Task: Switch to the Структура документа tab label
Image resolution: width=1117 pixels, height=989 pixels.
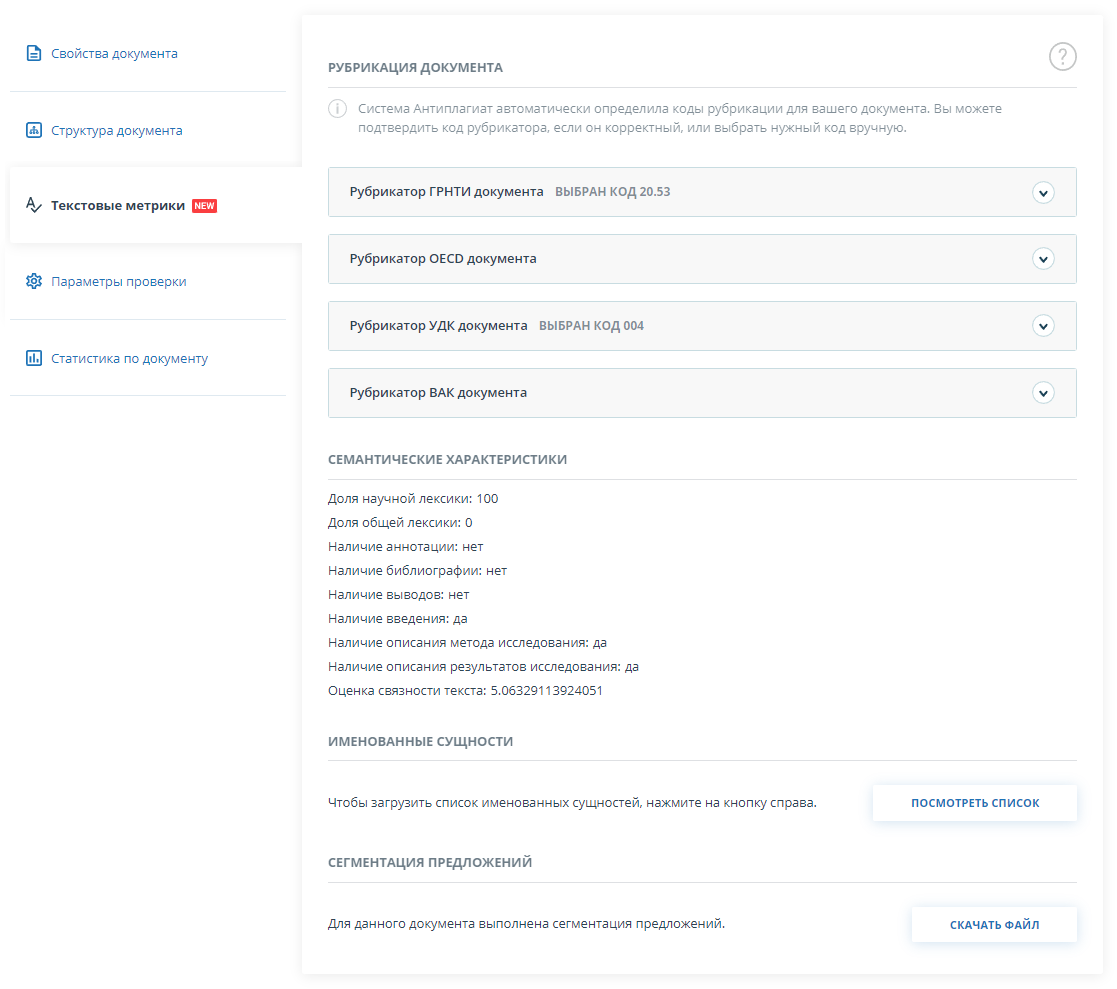Action: 116,130
